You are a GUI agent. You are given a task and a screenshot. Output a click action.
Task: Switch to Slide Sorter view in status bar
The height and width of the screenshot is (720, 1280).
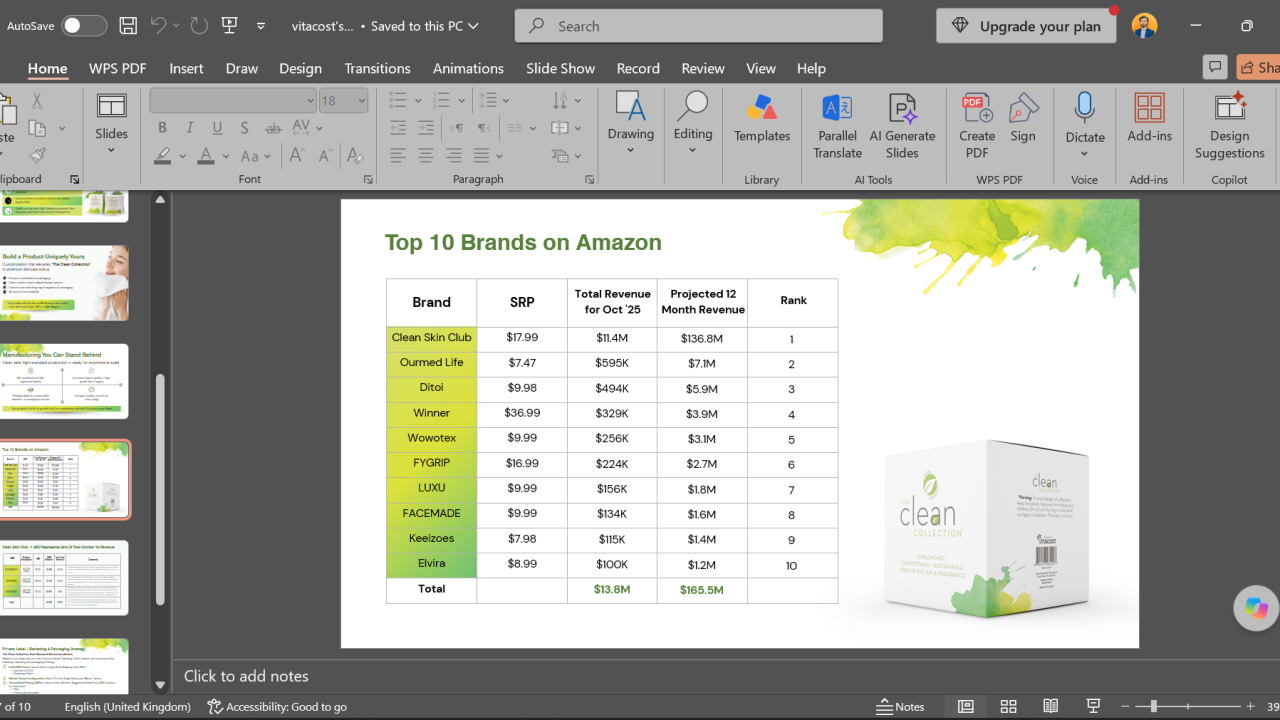[x=1008, y=706]
